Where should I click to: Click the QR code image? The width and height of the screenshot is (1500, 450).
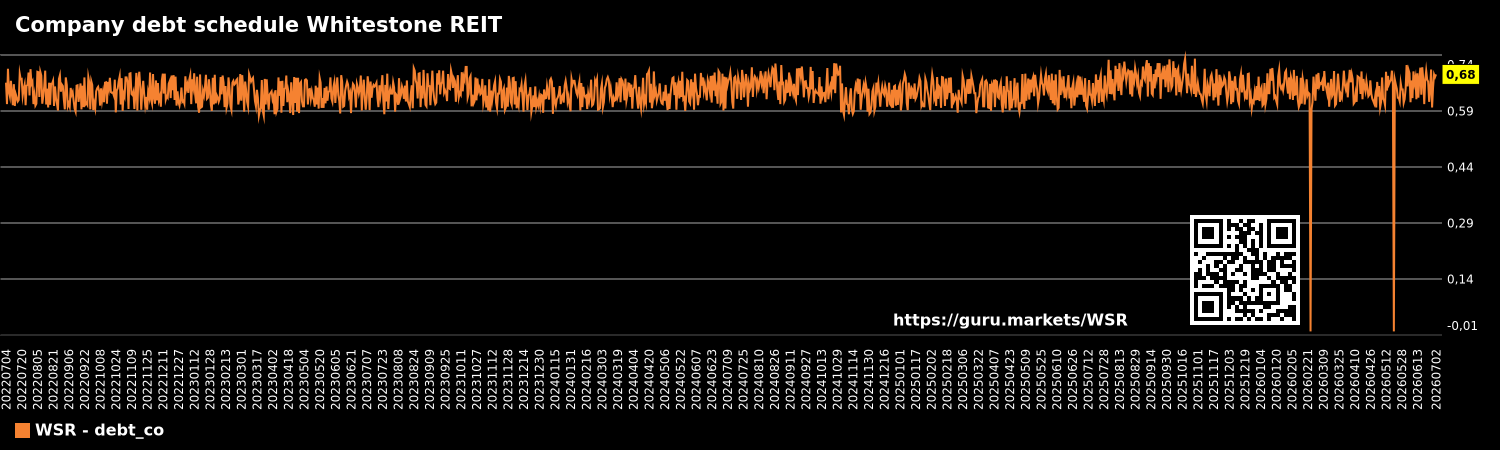pyautogui.click(x=1245, y=270)
